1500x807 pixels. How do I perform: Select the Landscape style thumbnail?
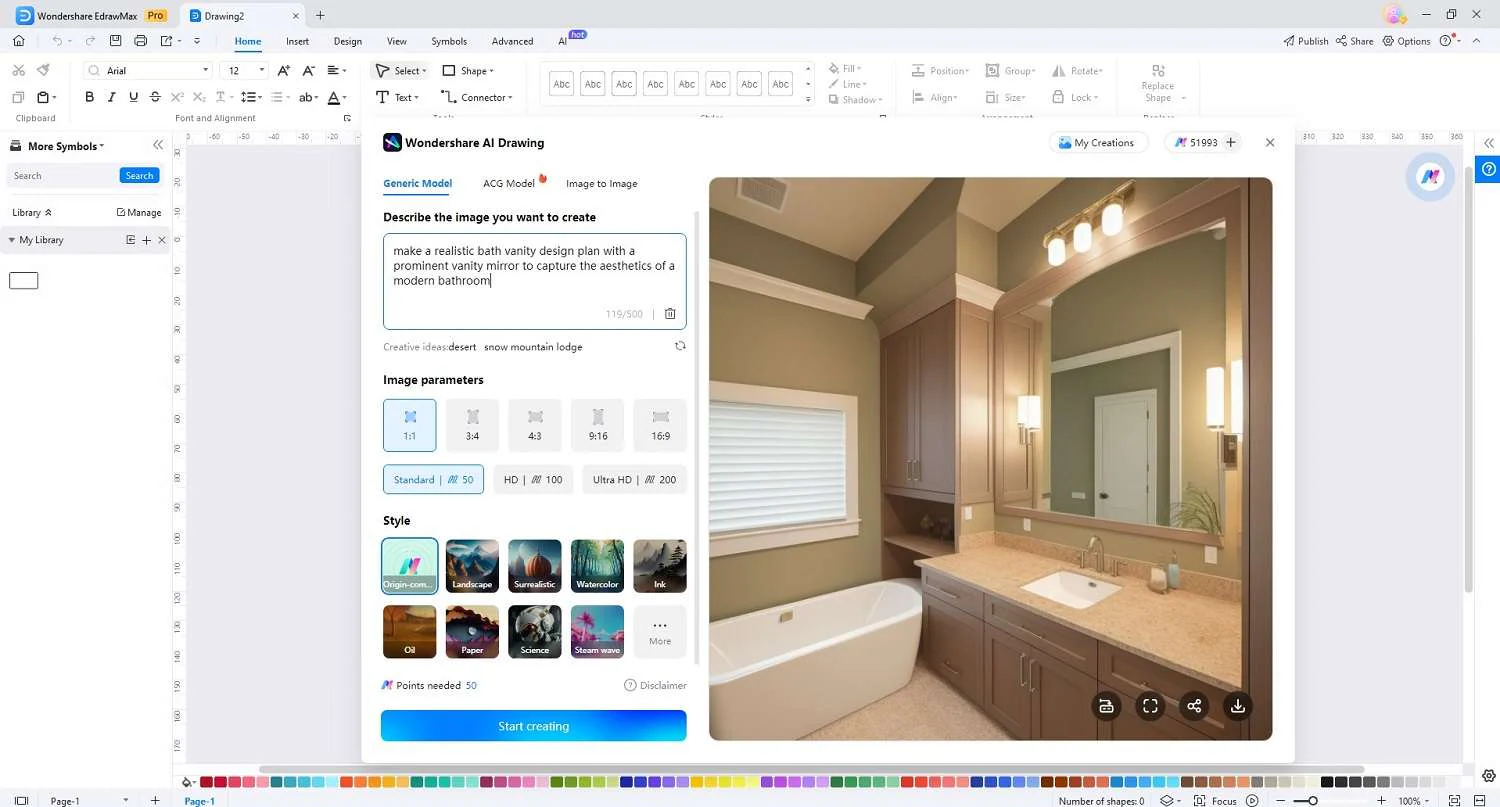coord(472,566)
